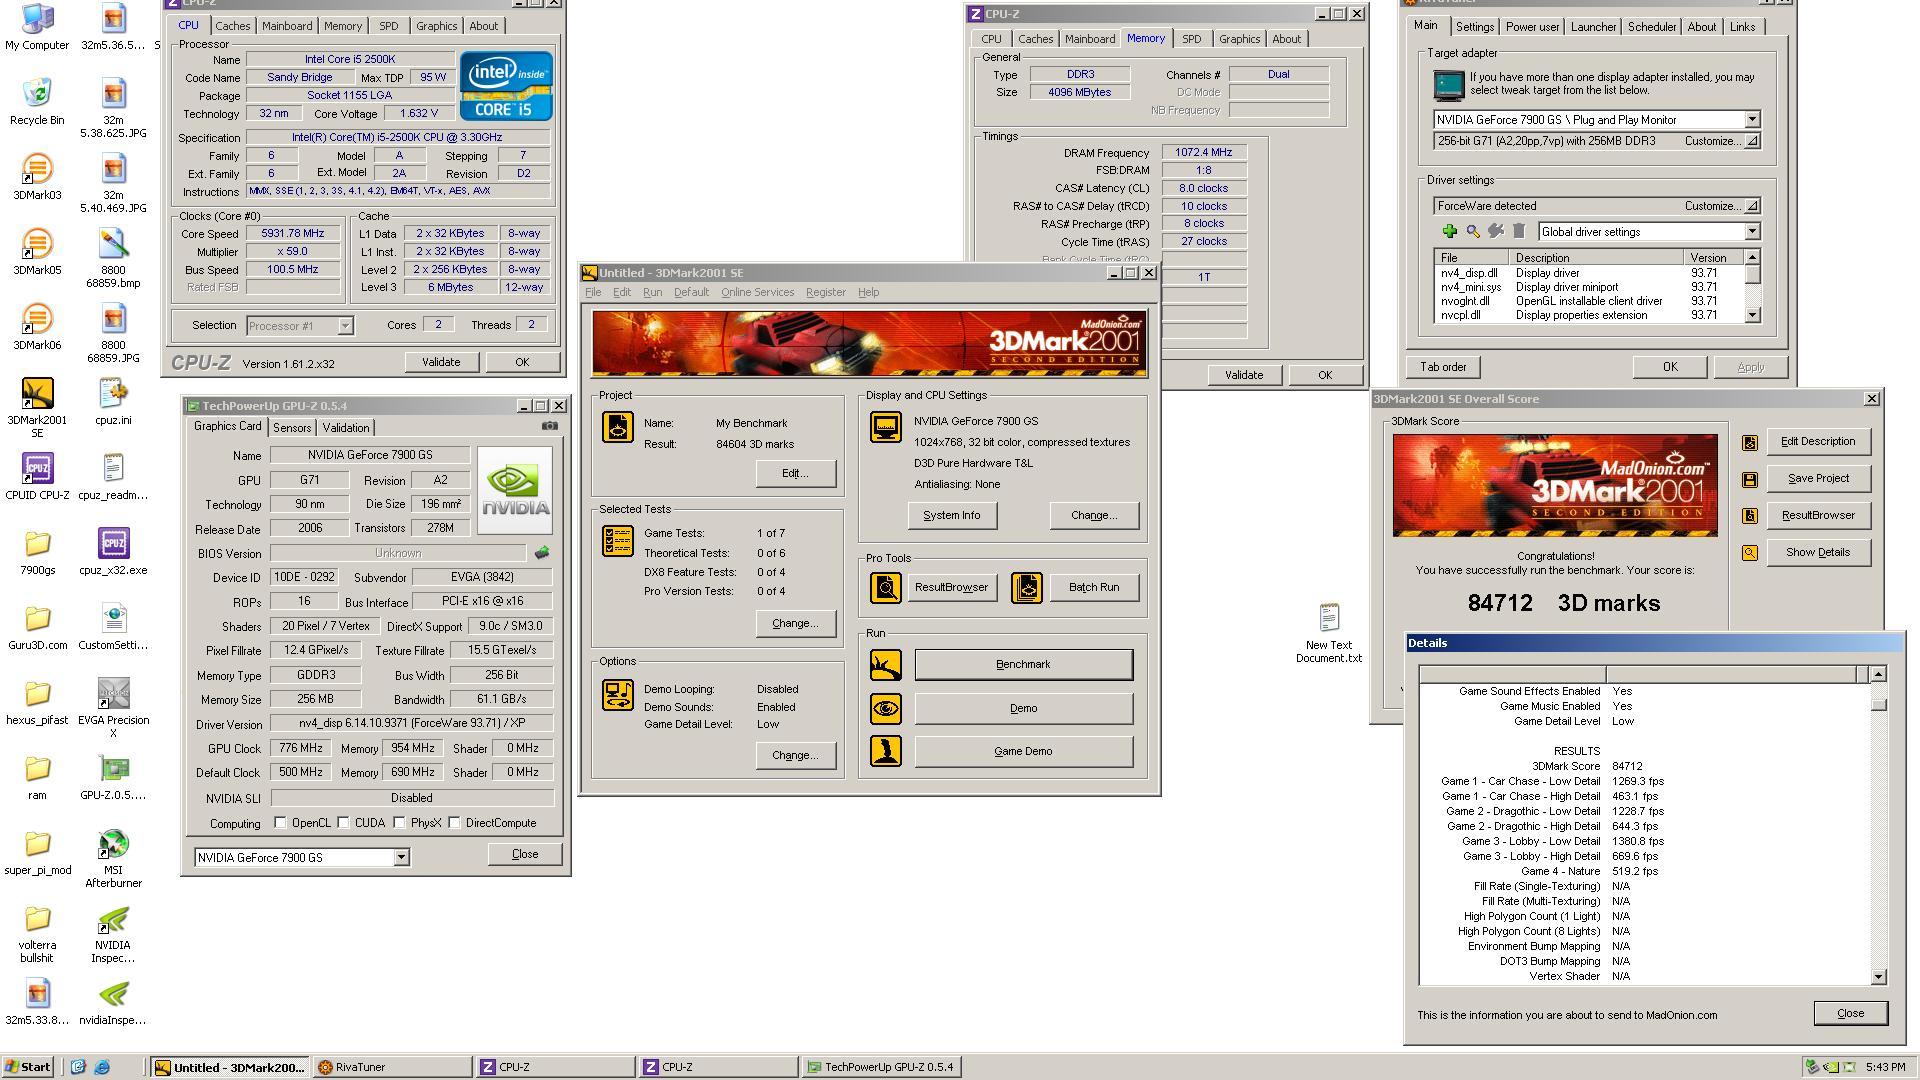
Task: Open the Validation tab in GPU-Z
Action: coord(346,428)
